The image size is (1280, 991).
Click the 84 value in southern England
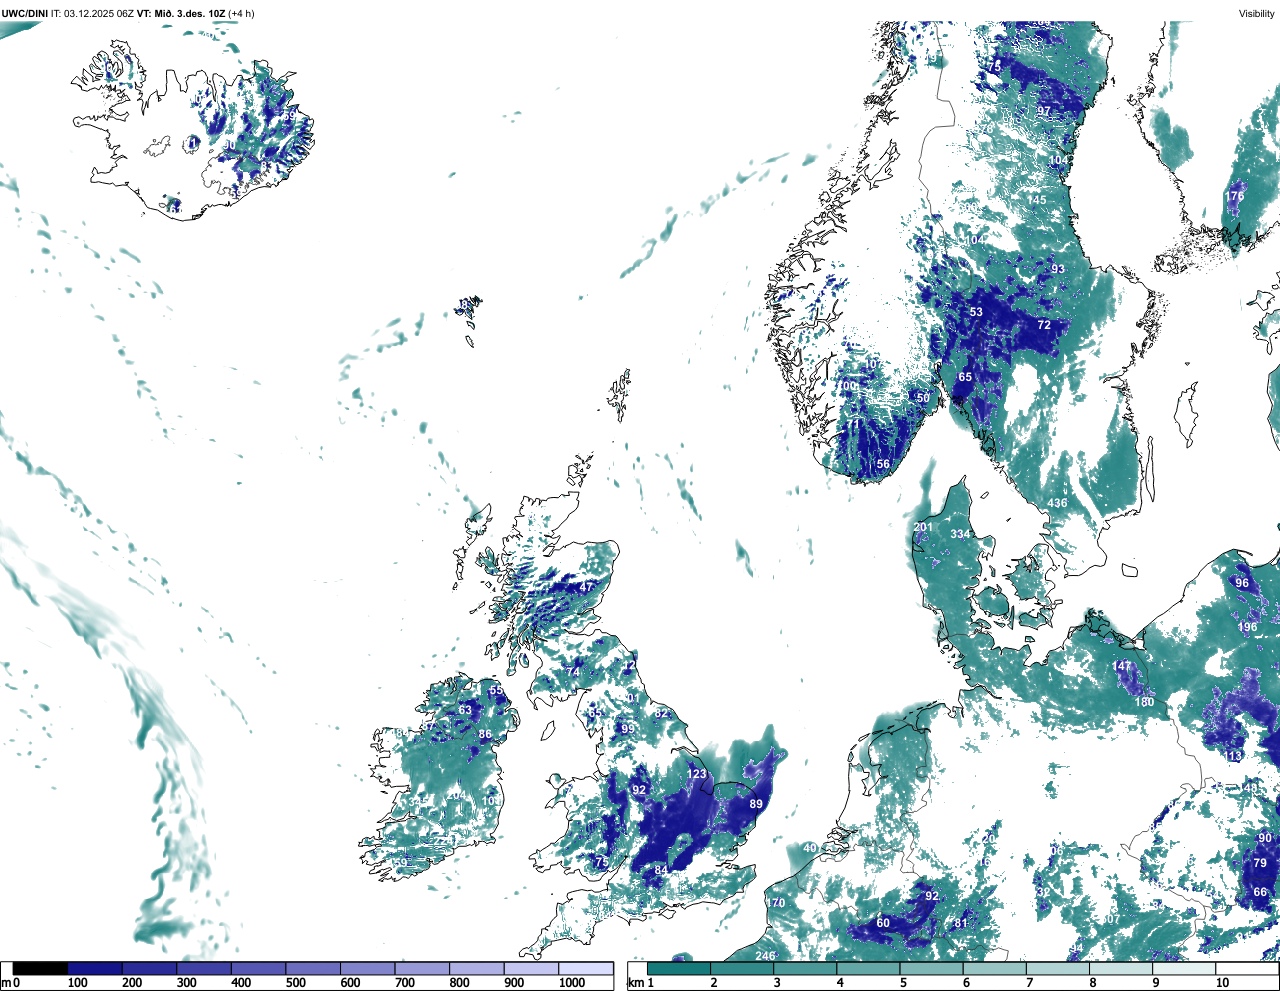tap(661, 871)
